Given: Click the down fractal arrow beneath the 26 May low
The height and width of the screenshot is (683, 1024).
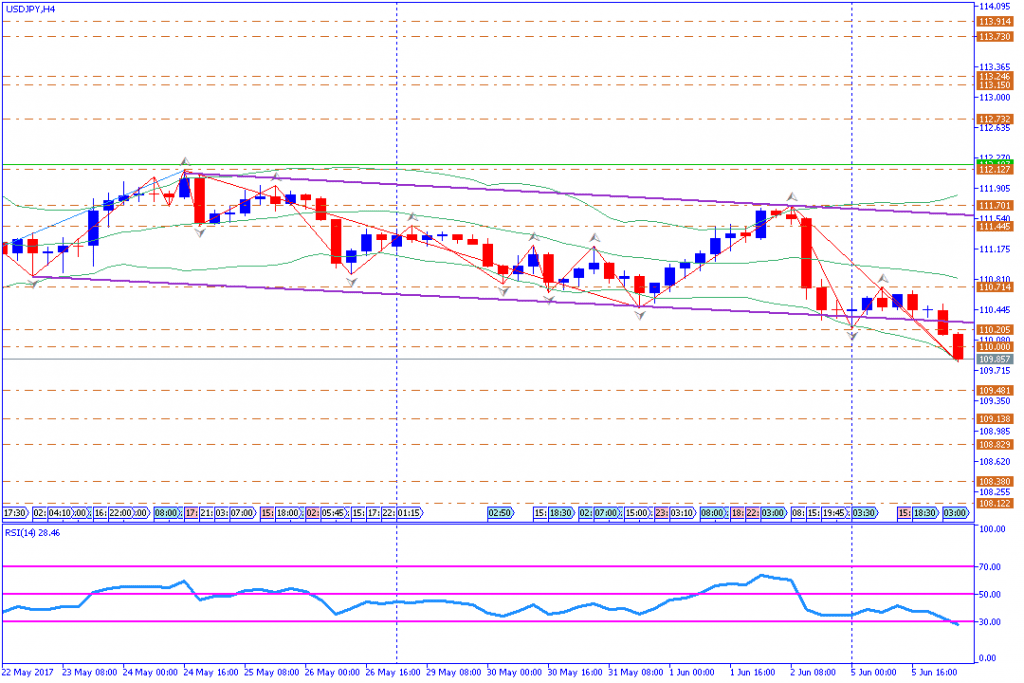Looking at the screenshot, I should pos(351,283).
